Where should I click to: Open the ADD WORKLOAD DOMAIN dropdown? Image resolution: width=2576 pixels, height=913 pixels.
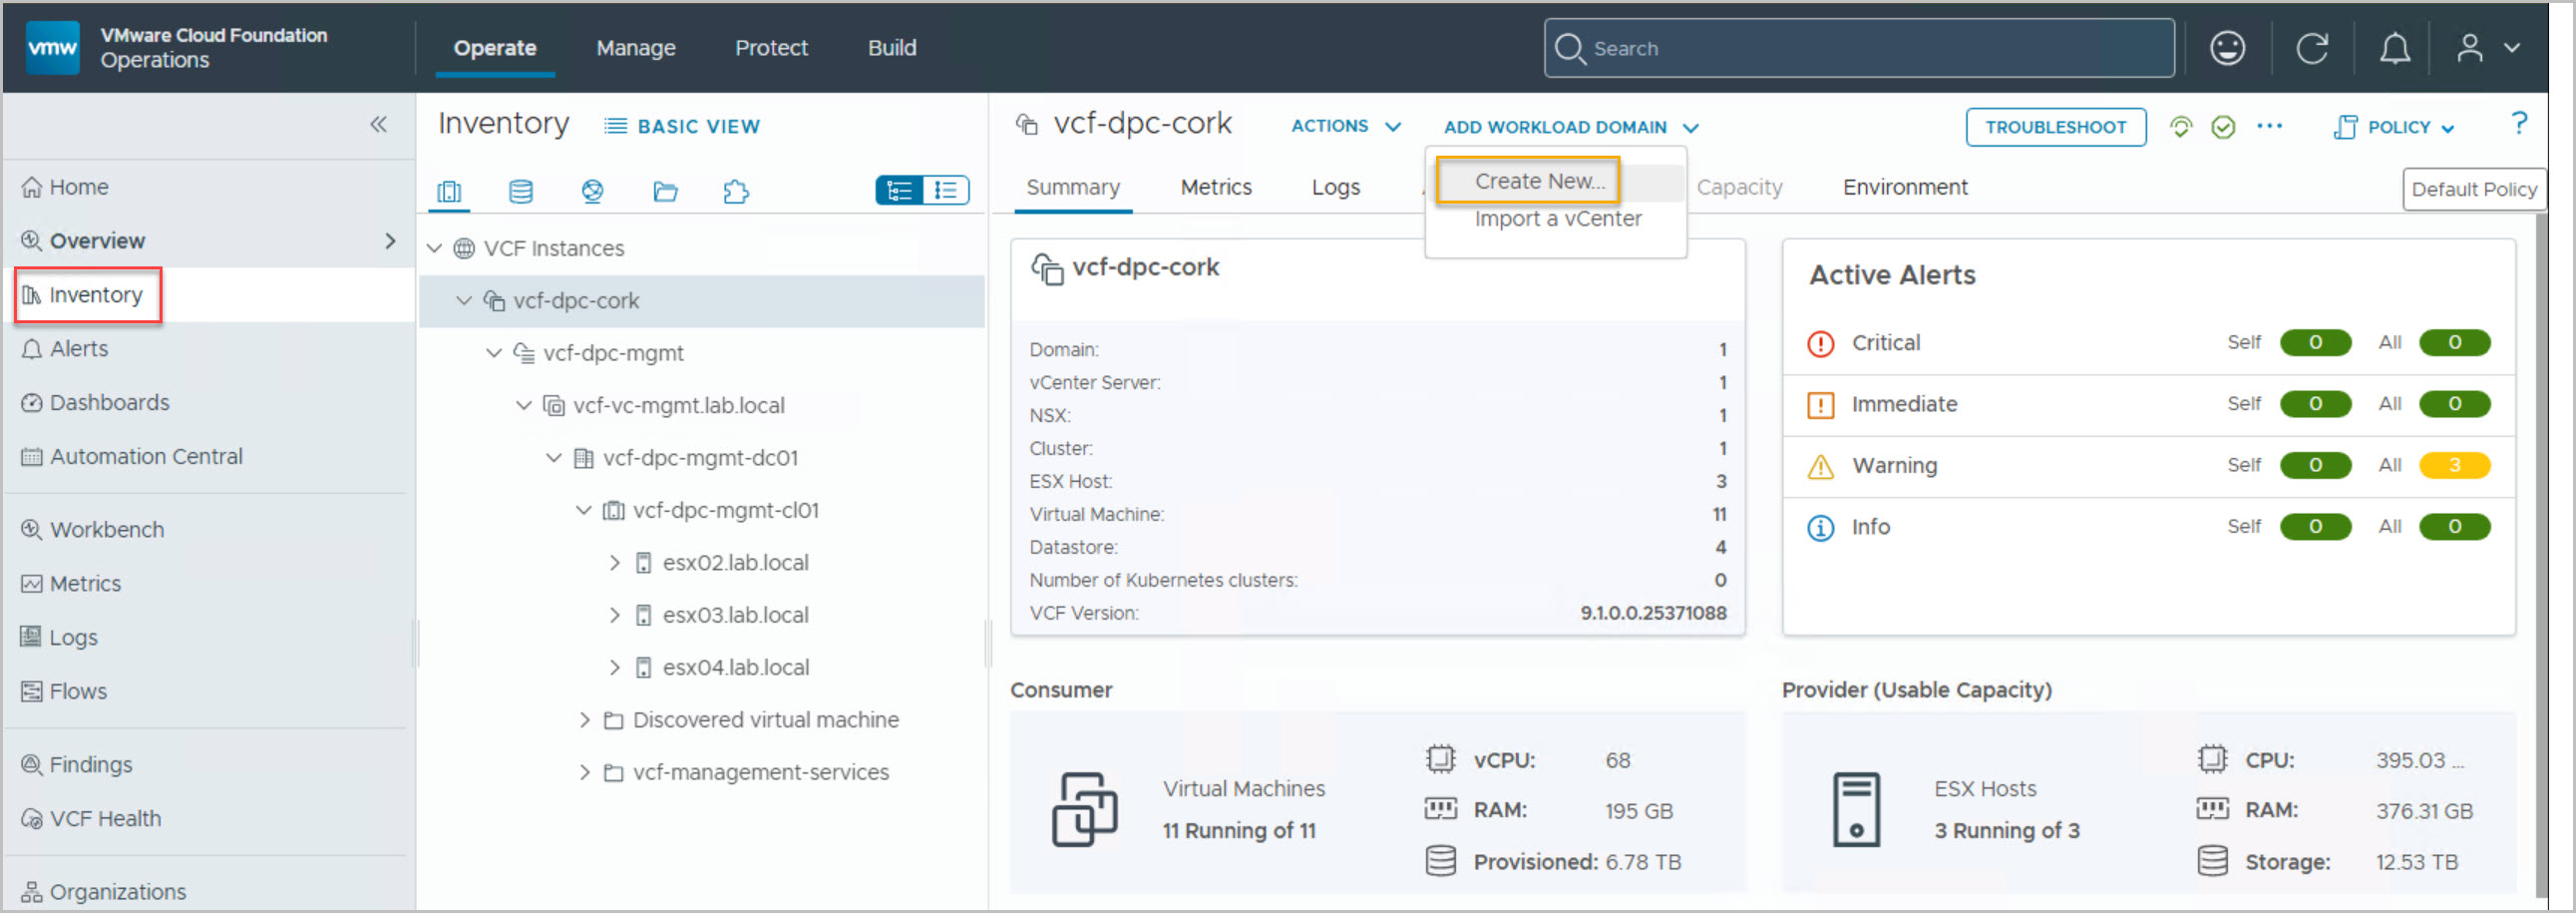pyautogui.click(x=1571, y=128)
